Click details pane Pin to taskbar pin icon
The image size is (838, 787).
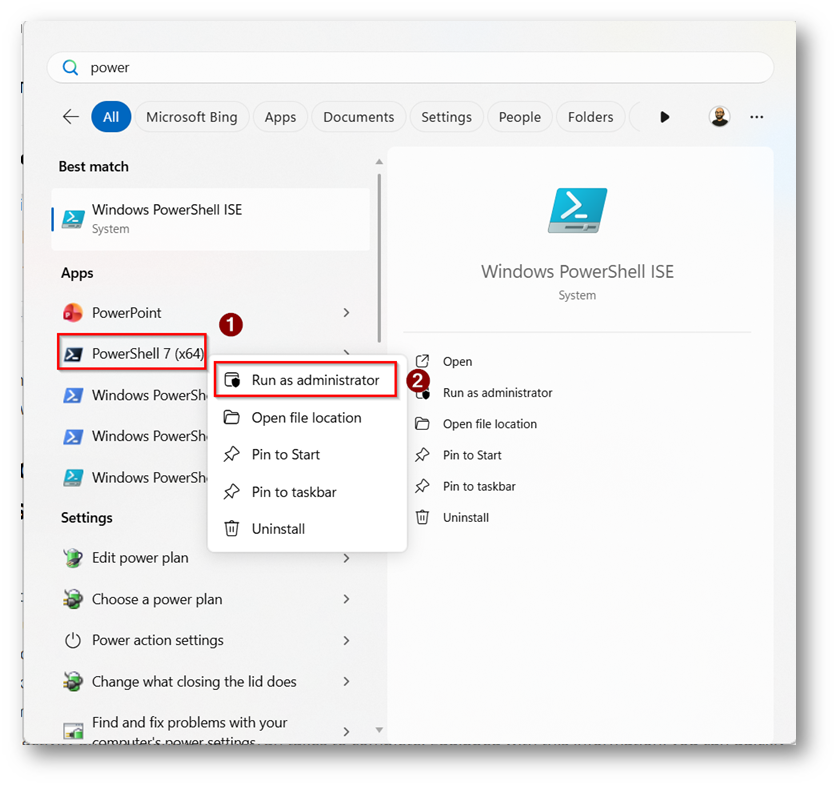coord(422,486)
